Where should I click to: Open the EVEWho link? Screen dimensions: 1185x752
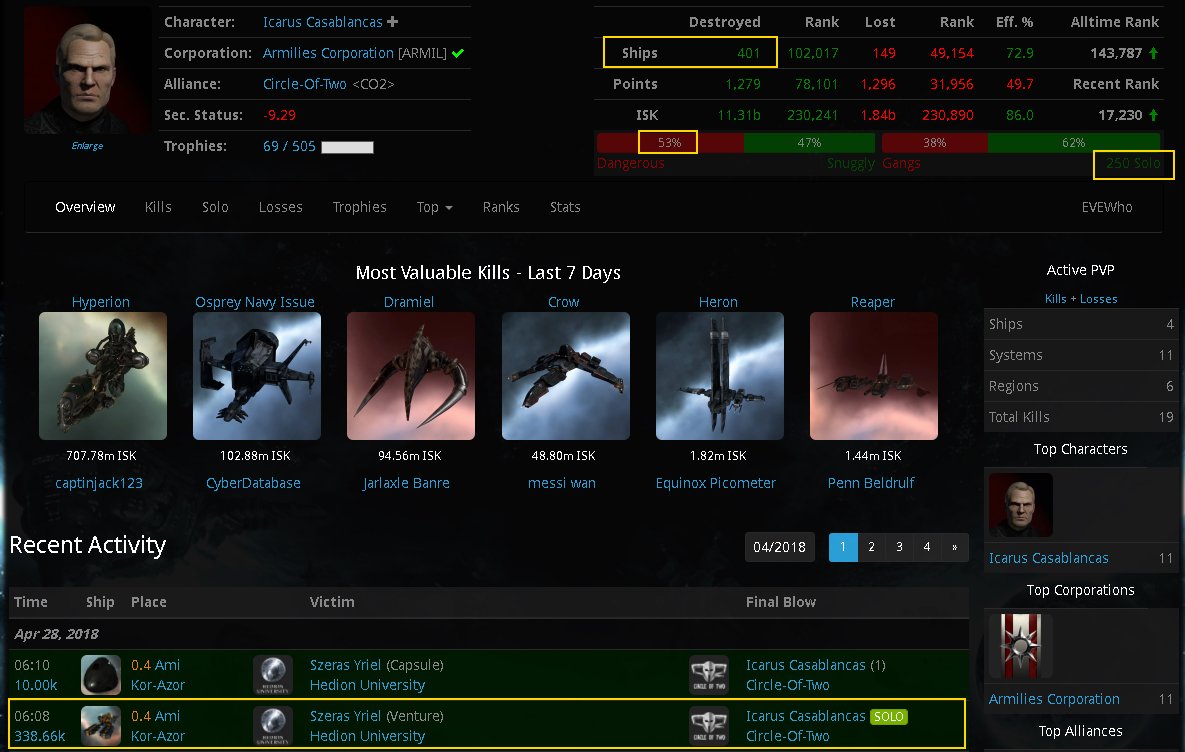pyautogui.click(x=1107, y=207)
